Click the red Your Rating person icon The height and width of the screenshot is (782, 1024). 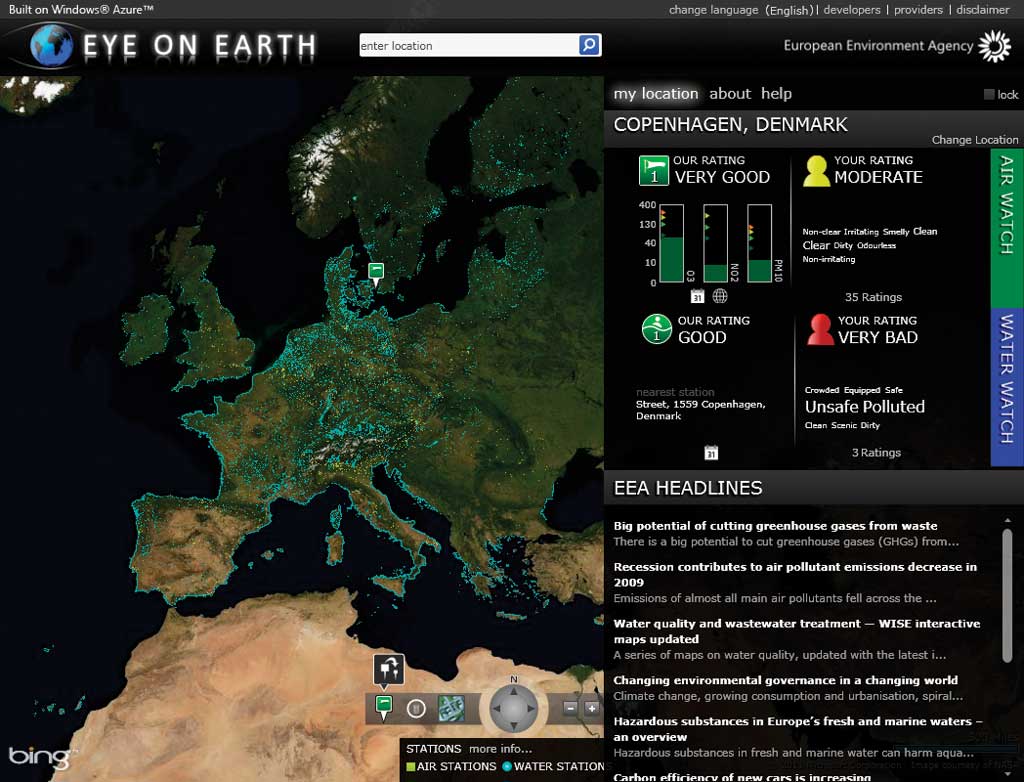point(820,329)
